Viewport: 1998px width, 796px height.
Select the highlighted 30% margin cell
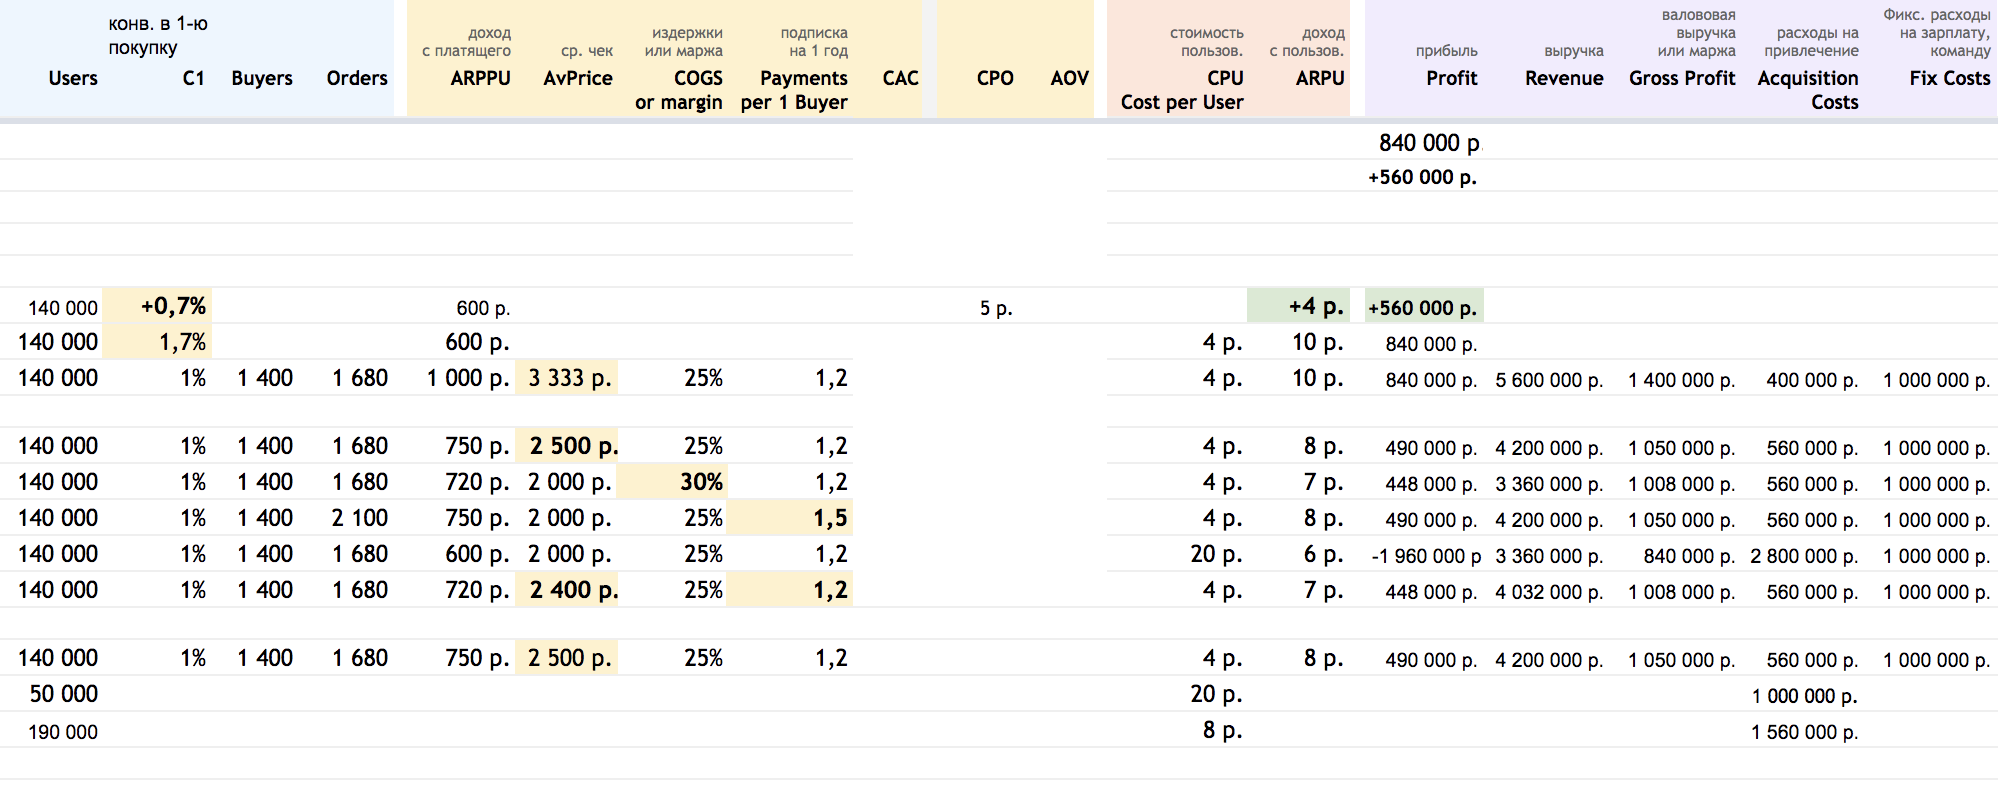click(x=672, y=482)
